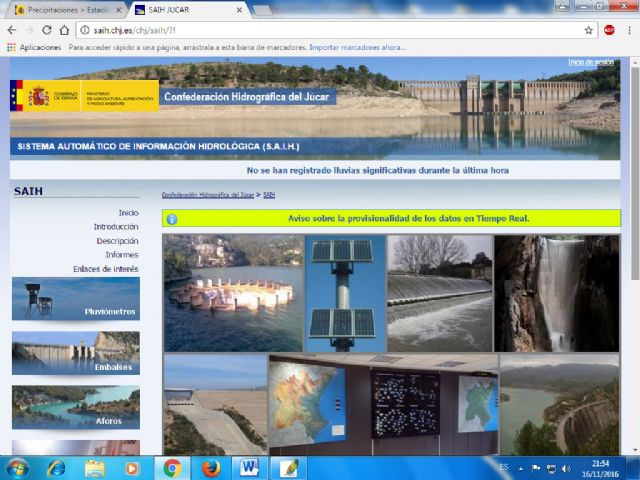
Task: Click the address bar URL field
Action: [x=300, y=30]
